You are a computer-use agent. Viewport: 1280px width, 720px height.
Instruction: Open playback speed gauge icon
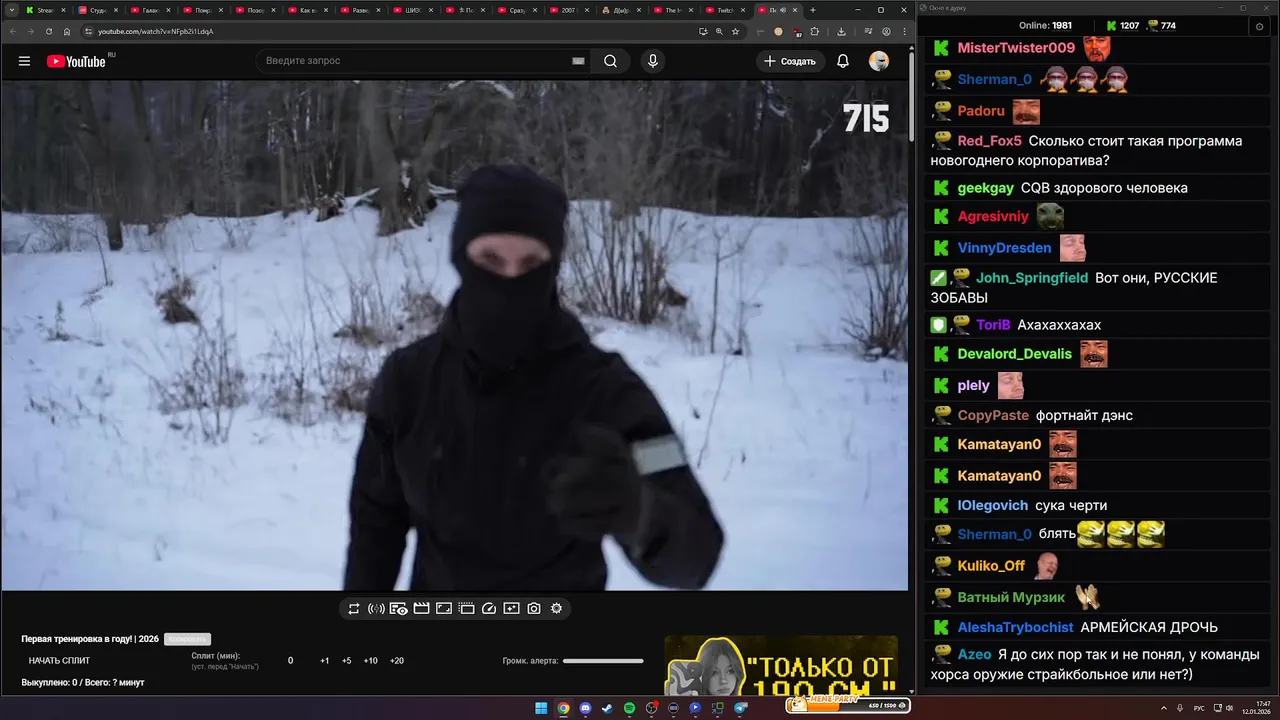489,608
